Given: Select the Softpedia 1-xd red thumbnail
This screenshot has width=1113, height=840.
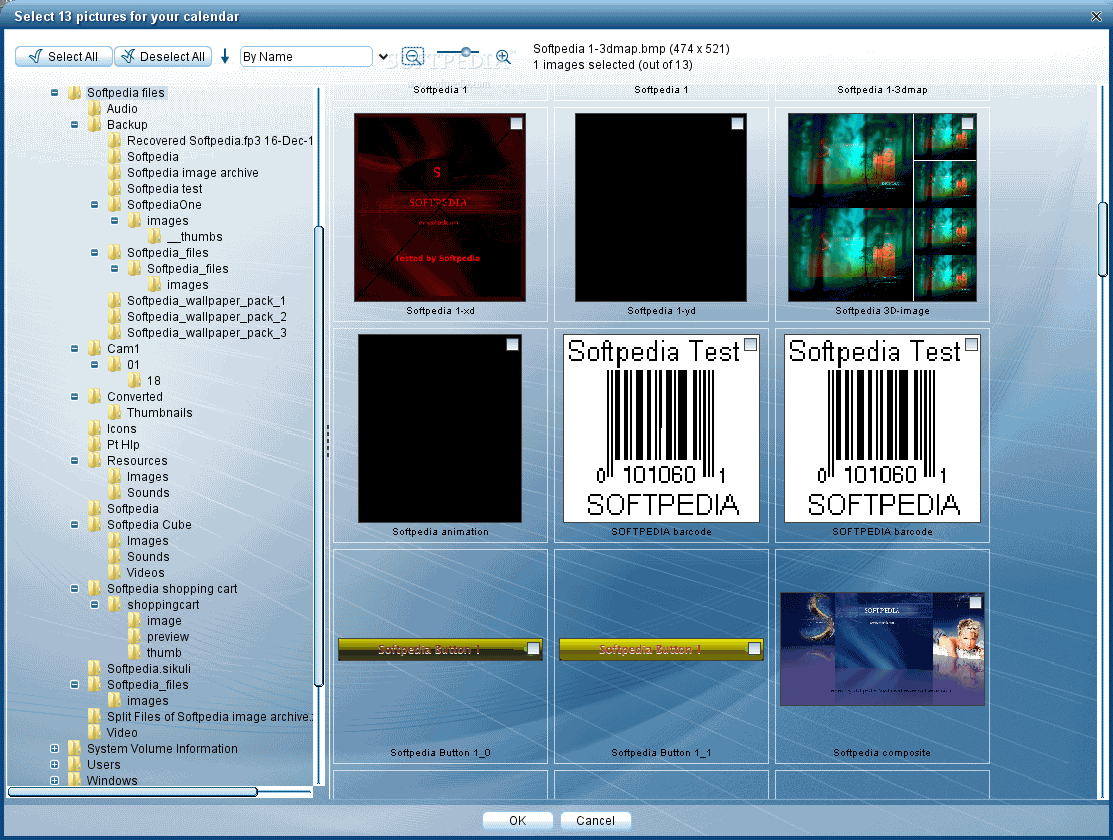Looking at the screenshot, I should [440, 207].
